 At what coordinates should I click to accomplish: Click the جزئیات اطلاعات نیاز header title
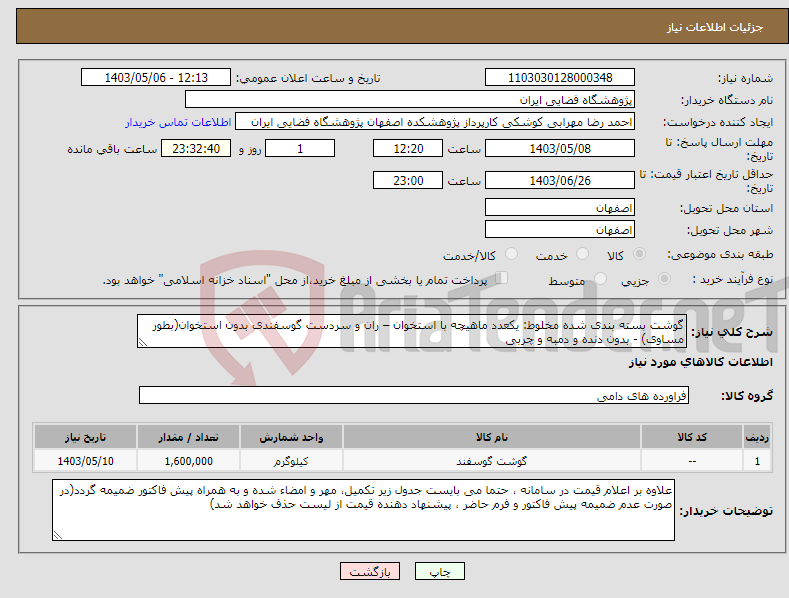(x=715, y=27)
